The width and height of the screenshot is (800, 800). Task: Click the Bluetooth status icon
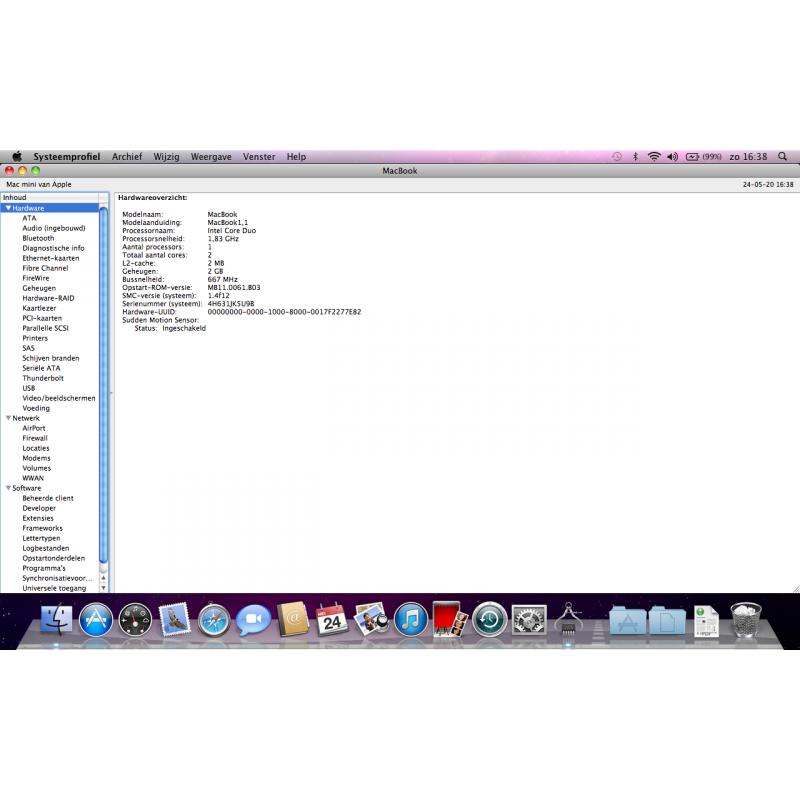coord(635,157)
